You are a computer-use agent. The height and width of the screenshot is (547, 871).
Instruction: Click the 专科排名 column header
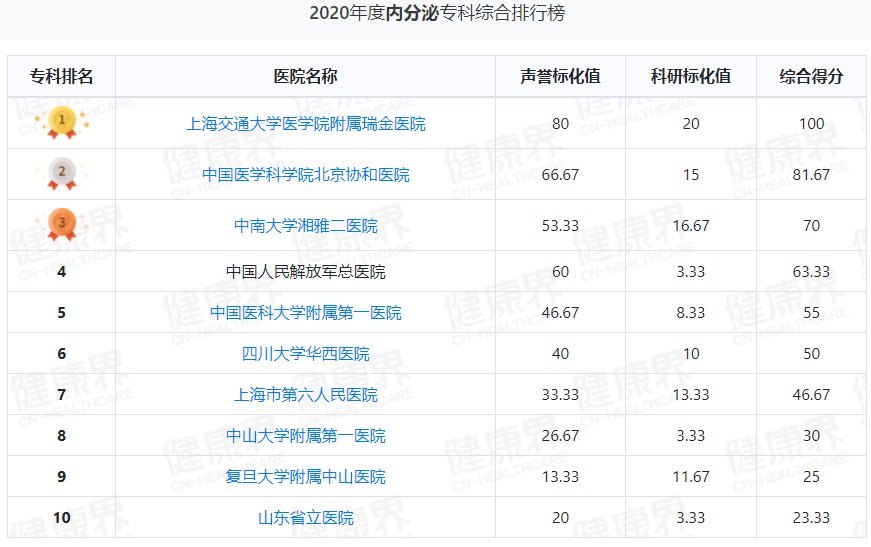61,76
